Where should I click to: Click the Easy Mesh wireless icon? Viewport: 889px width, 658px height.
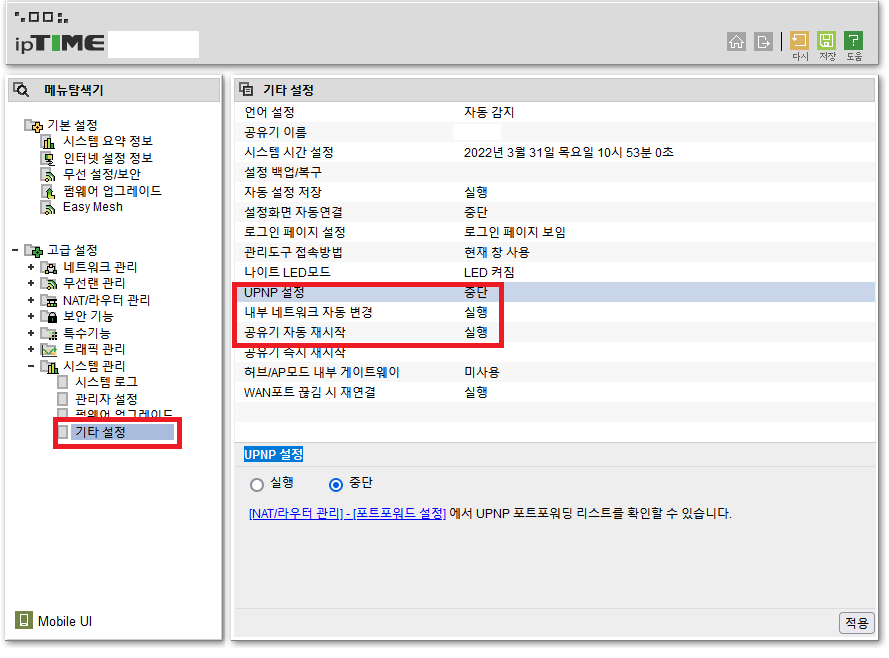48,208
